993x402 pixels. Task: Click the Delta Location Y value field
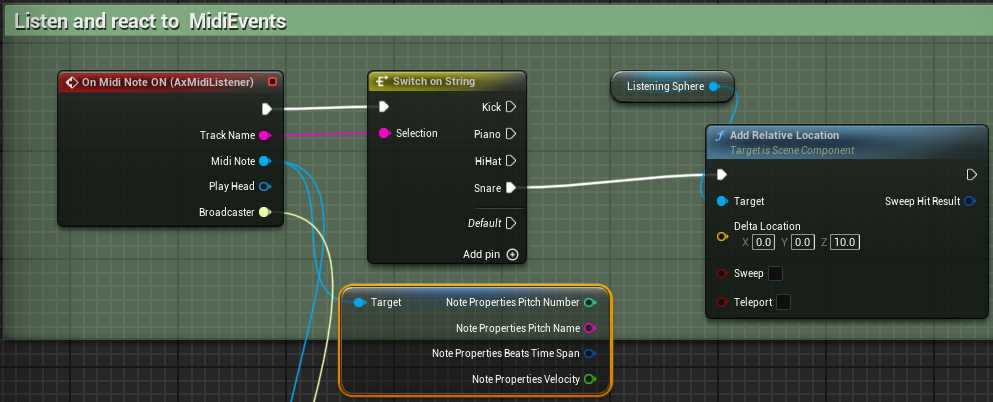tap(803, 242)
